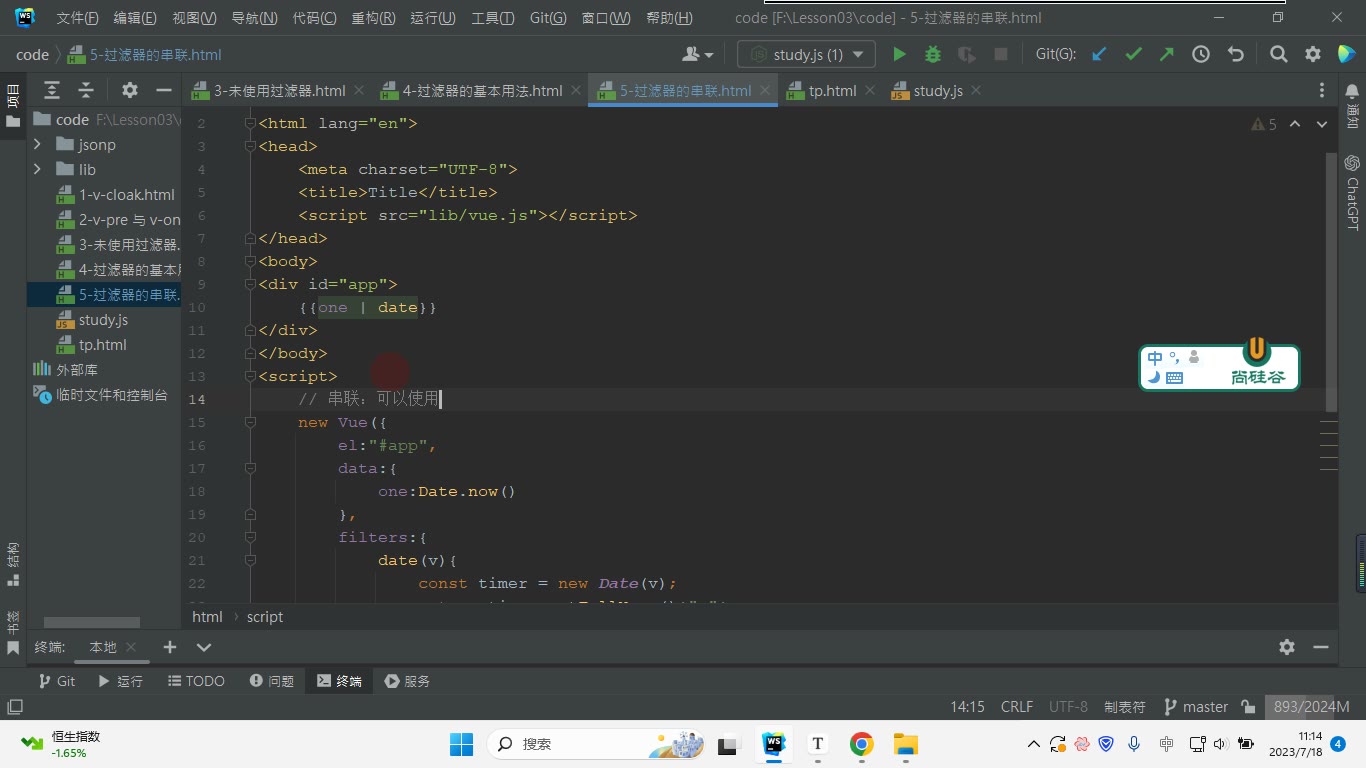Push commits with the green arrow icon

1167,54
